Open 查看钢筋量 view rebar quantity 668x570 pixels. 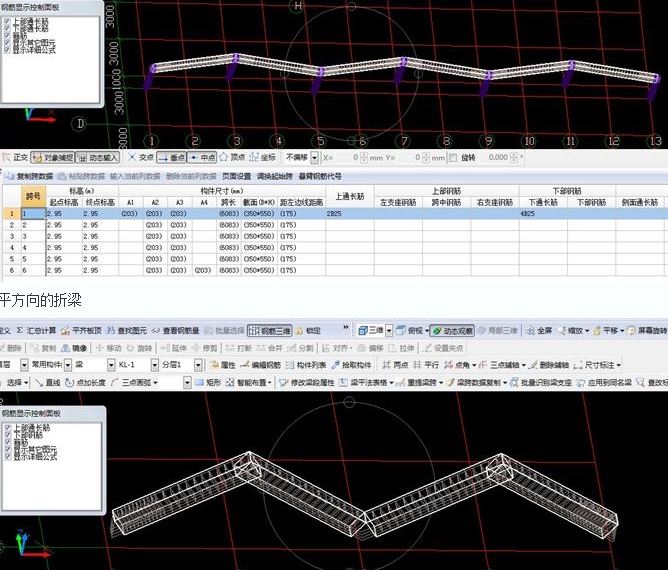pos(175,331)
